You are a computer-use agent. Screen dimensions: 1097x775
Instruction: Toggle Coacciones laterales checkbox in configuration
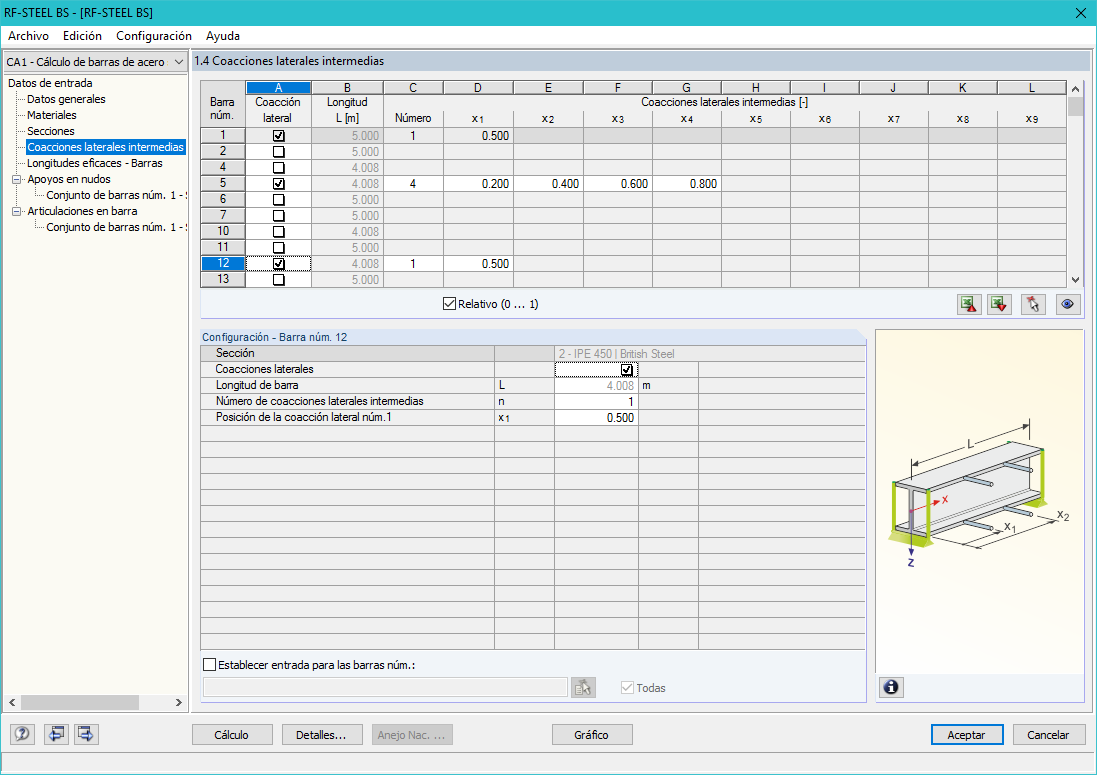tap(627, 369)
